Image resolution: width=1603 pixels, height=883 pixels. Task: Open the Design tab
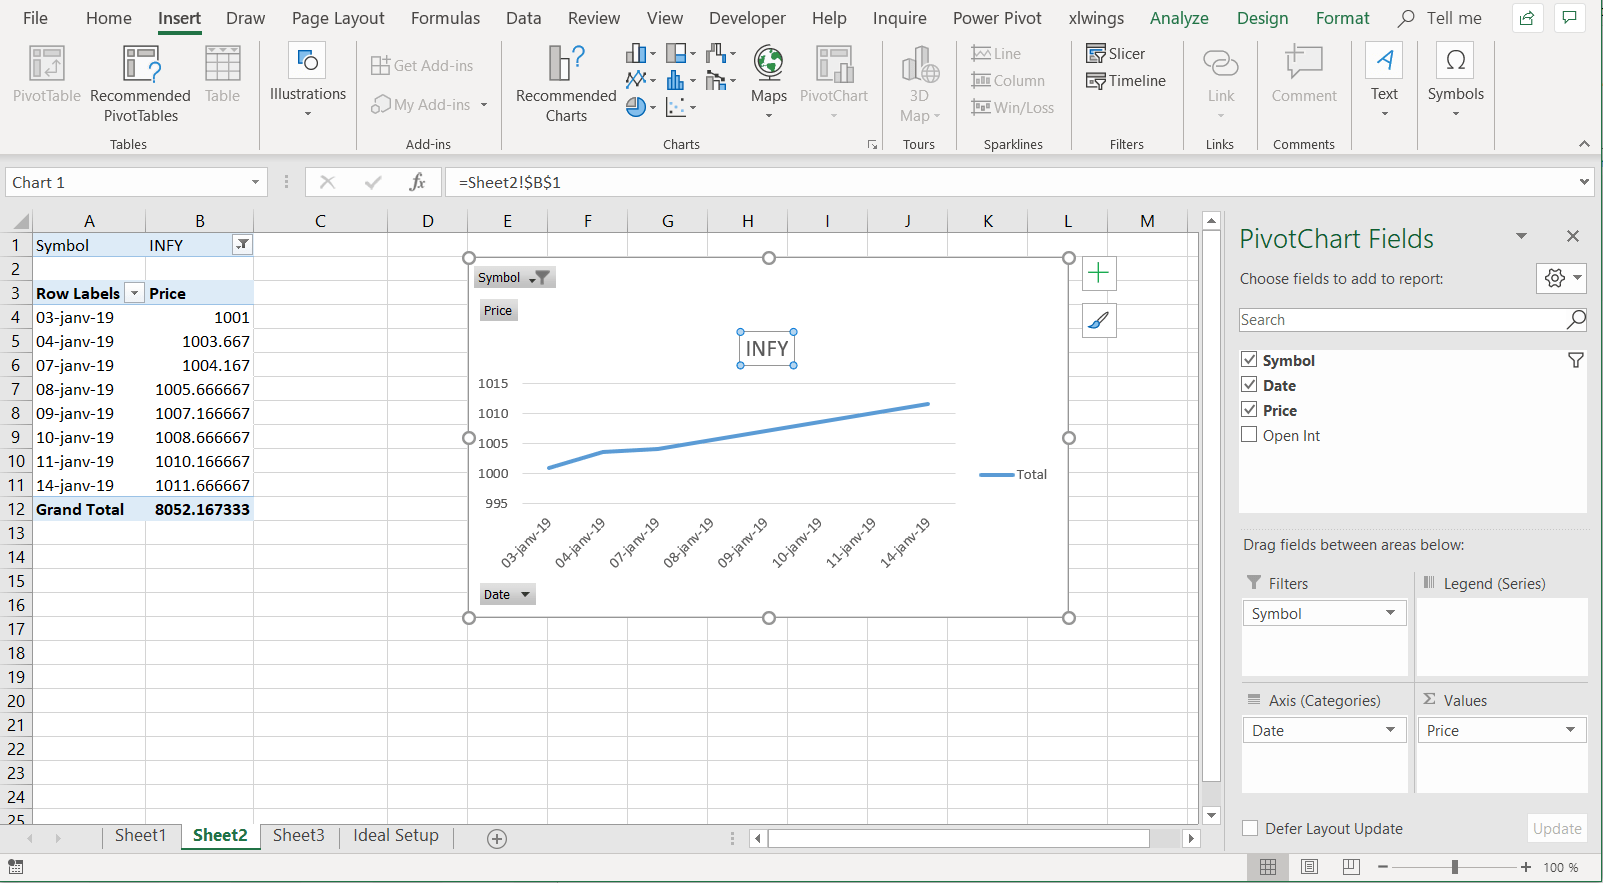[x=1262, y=18]
